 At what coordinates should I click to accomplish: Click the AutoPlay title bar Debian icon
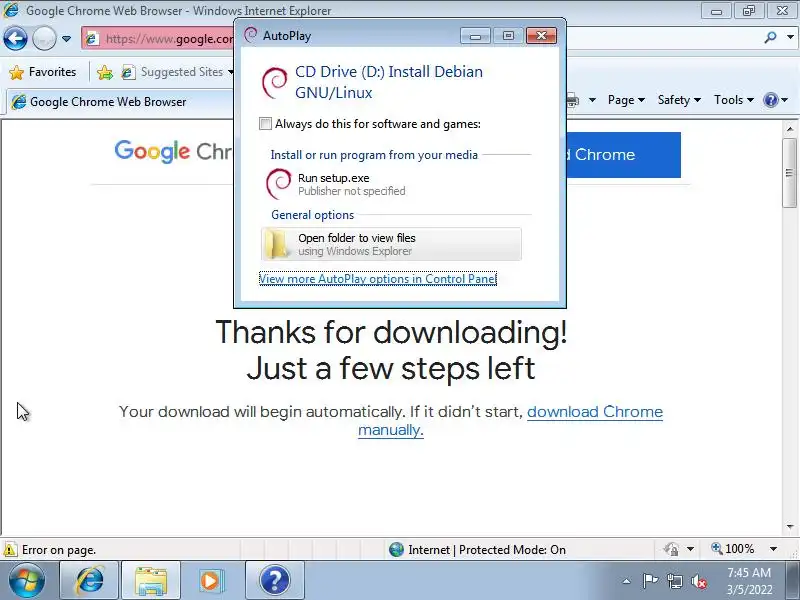click(251, 35)
